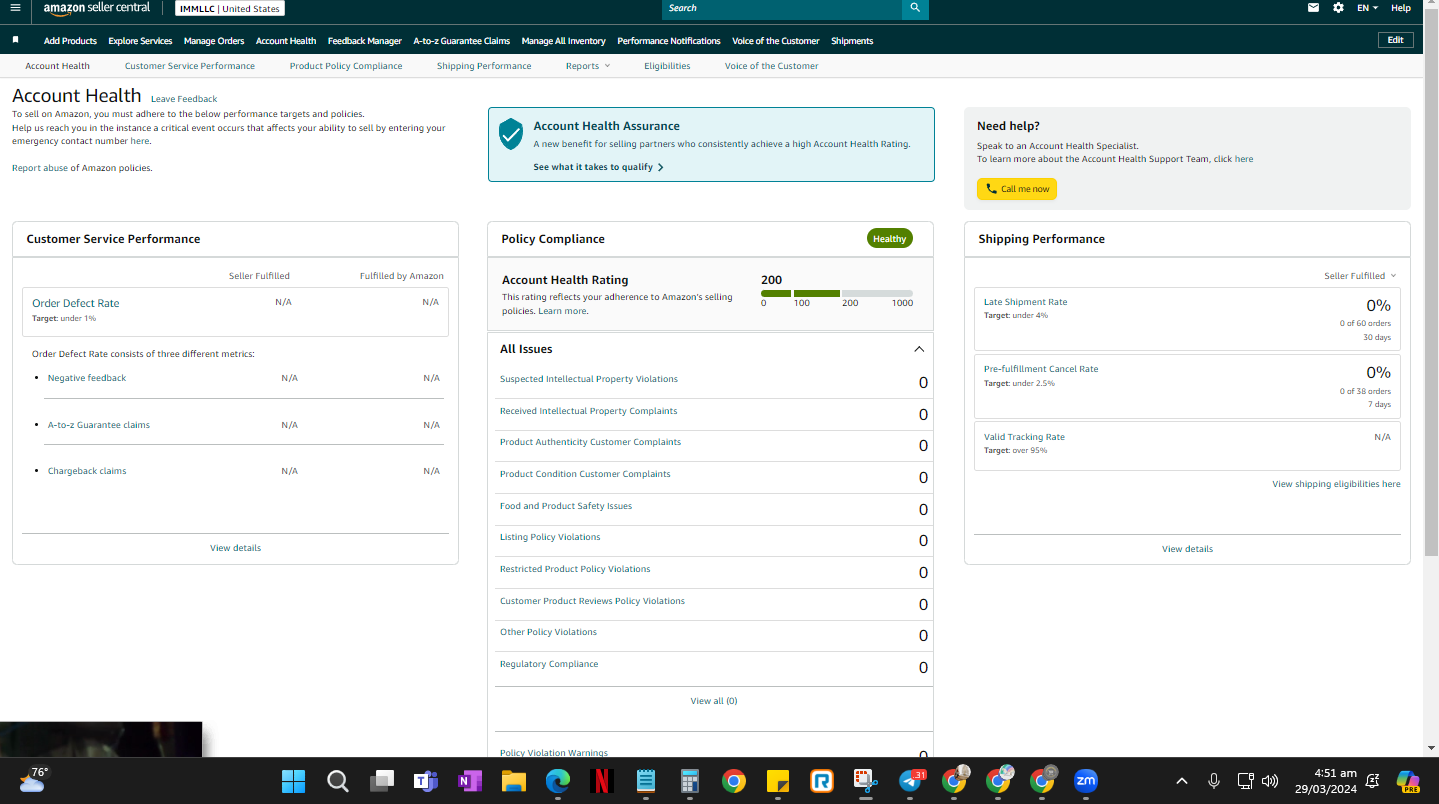Open Notepad from the taskbar
This screenshot has height=804, width=1439.
(x=646, y=781)
